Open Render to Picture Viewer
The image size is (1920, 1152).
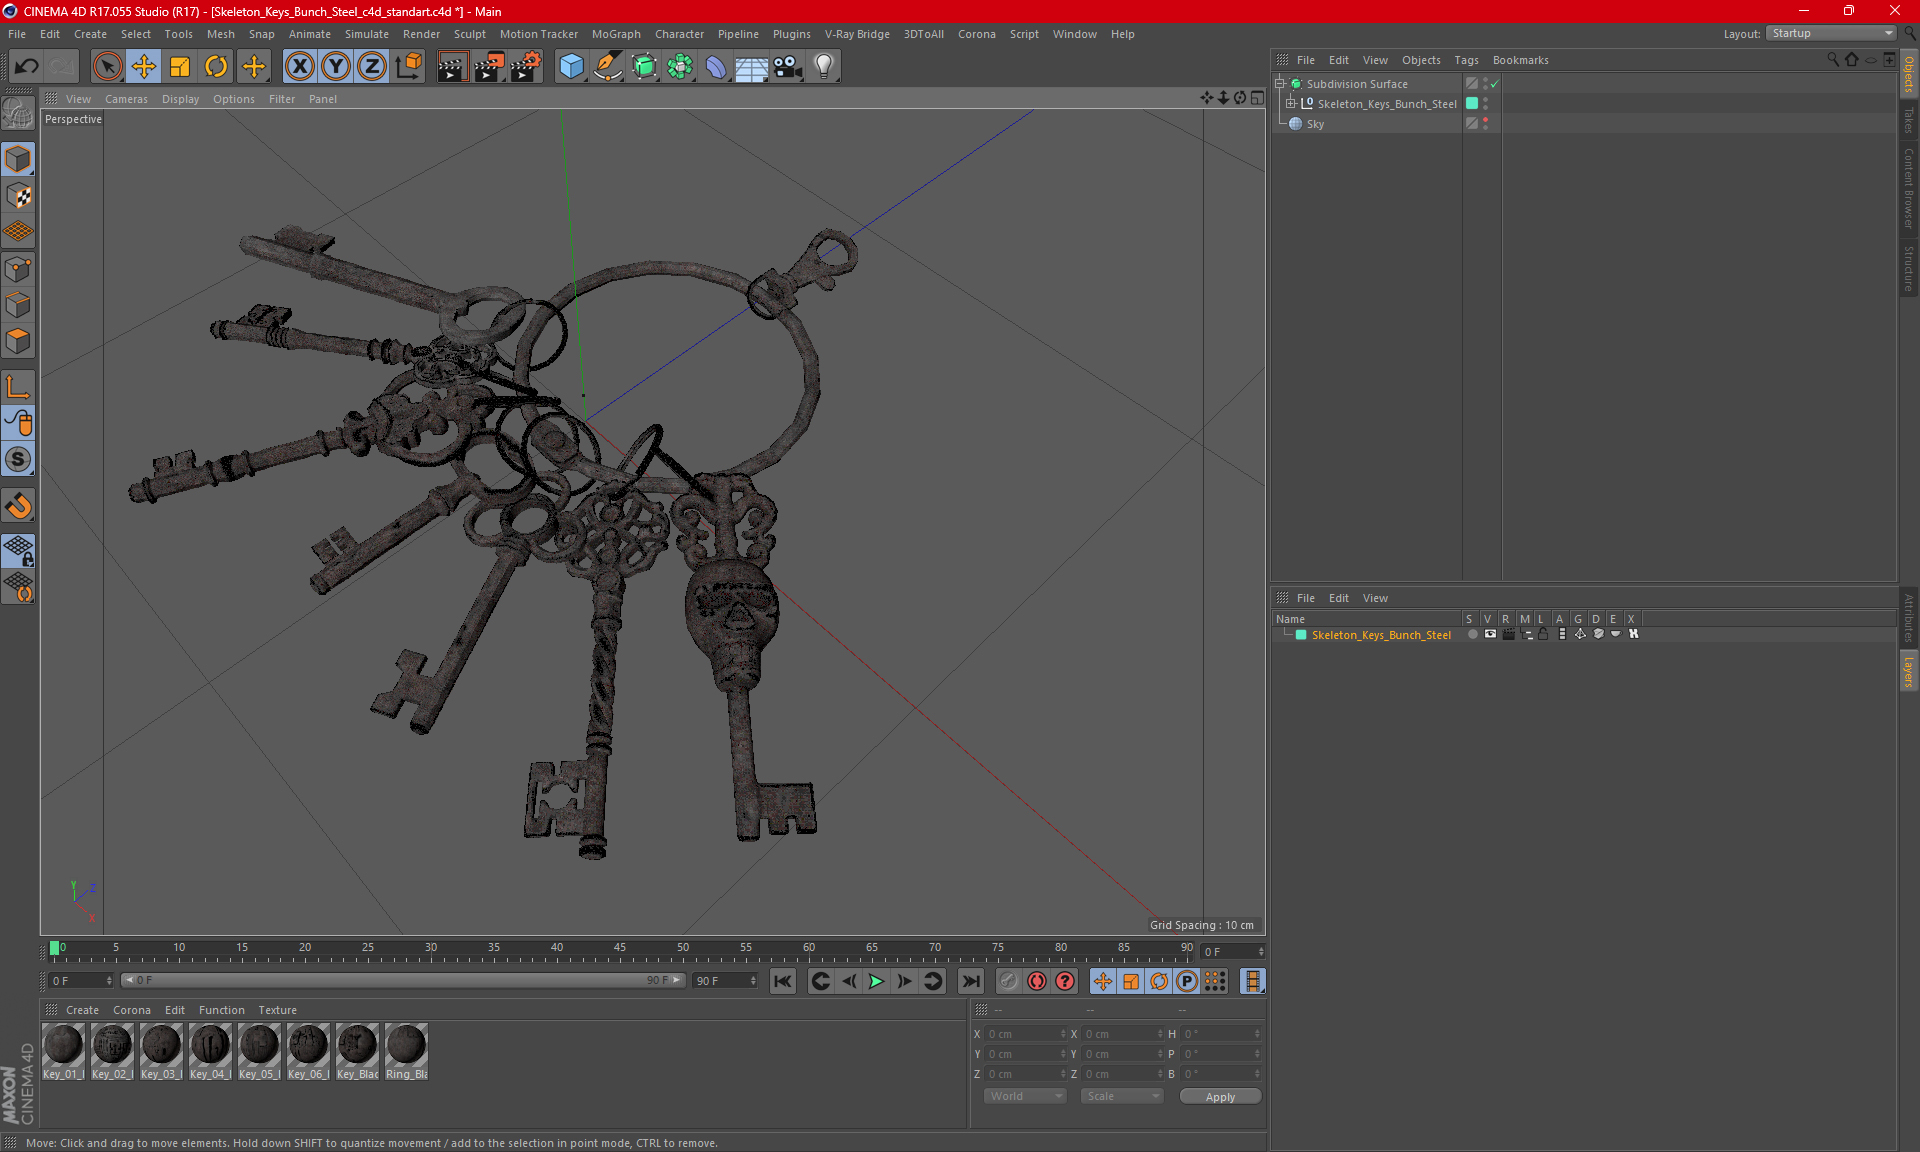pos(489,67)
